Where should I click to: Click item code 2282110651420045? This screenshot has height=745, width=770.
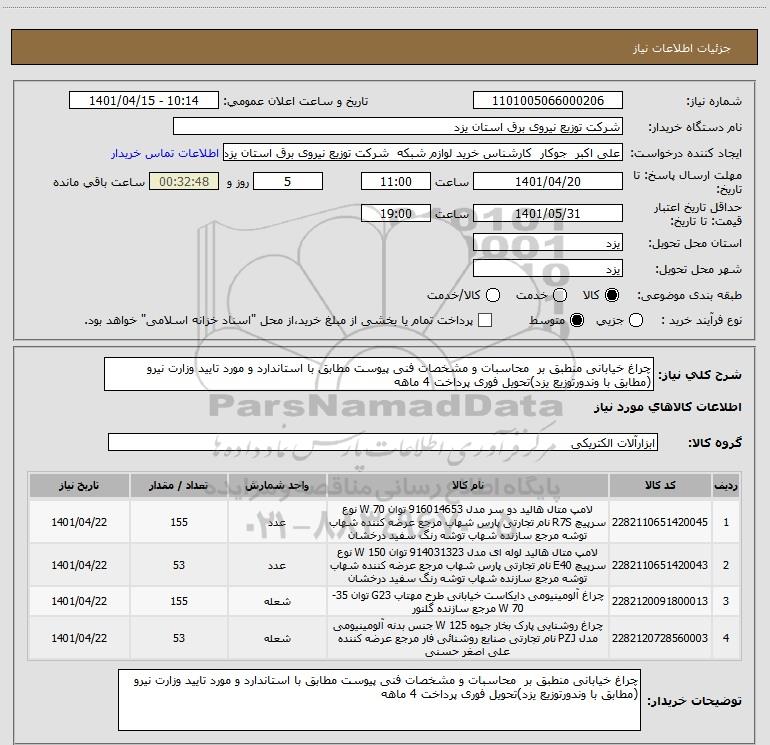click(x=660, y=522)
